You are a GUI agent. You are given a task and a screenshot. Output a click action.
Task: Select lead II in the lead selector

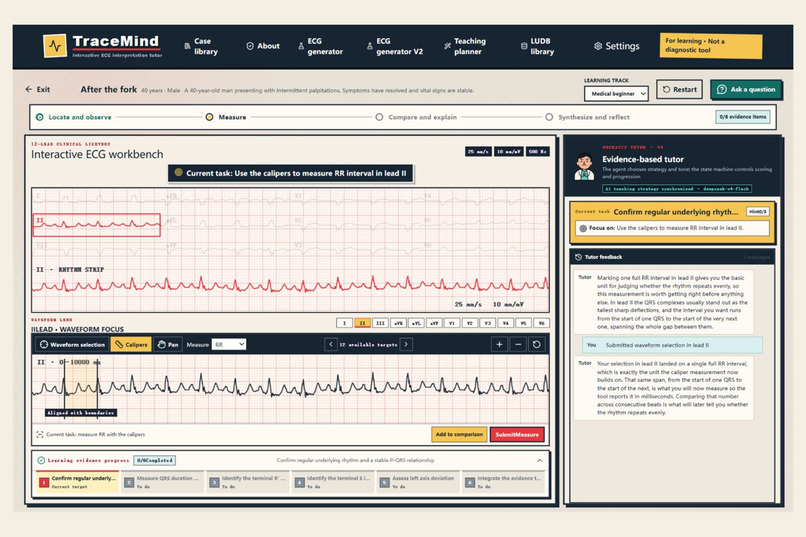(x=362, y=323)
